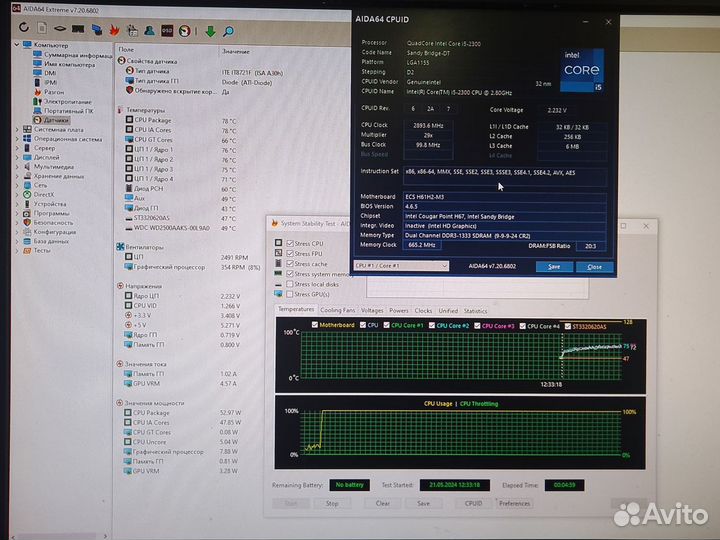Launch System Stability Test flame toolbar icon
Viewport: 720px width, 540px height.
[x=114, y=30]
